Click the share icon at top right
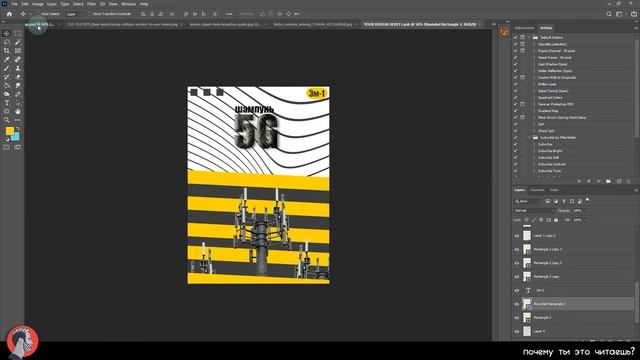The height and width of the screenshot is (360, 640). 633,14
